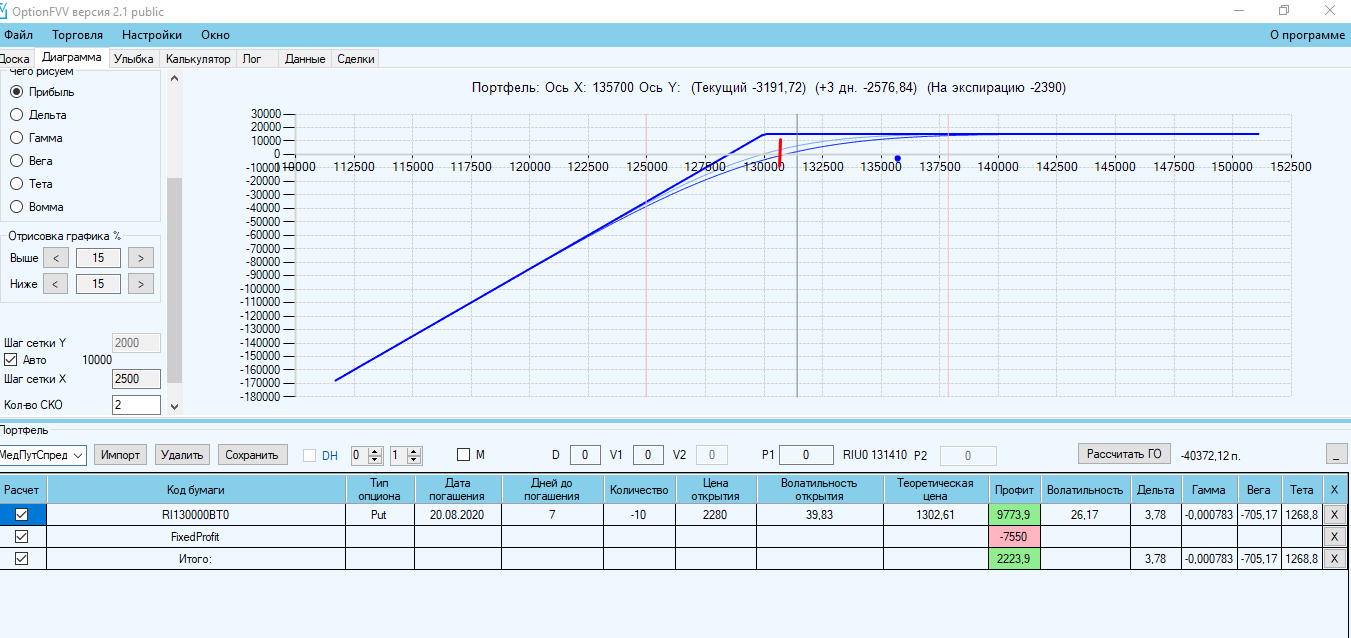1351x638 pixels.
Task: Click the 20.08.2020 expiry date cell
Action: pyautogui.click(x=458, y=515)
